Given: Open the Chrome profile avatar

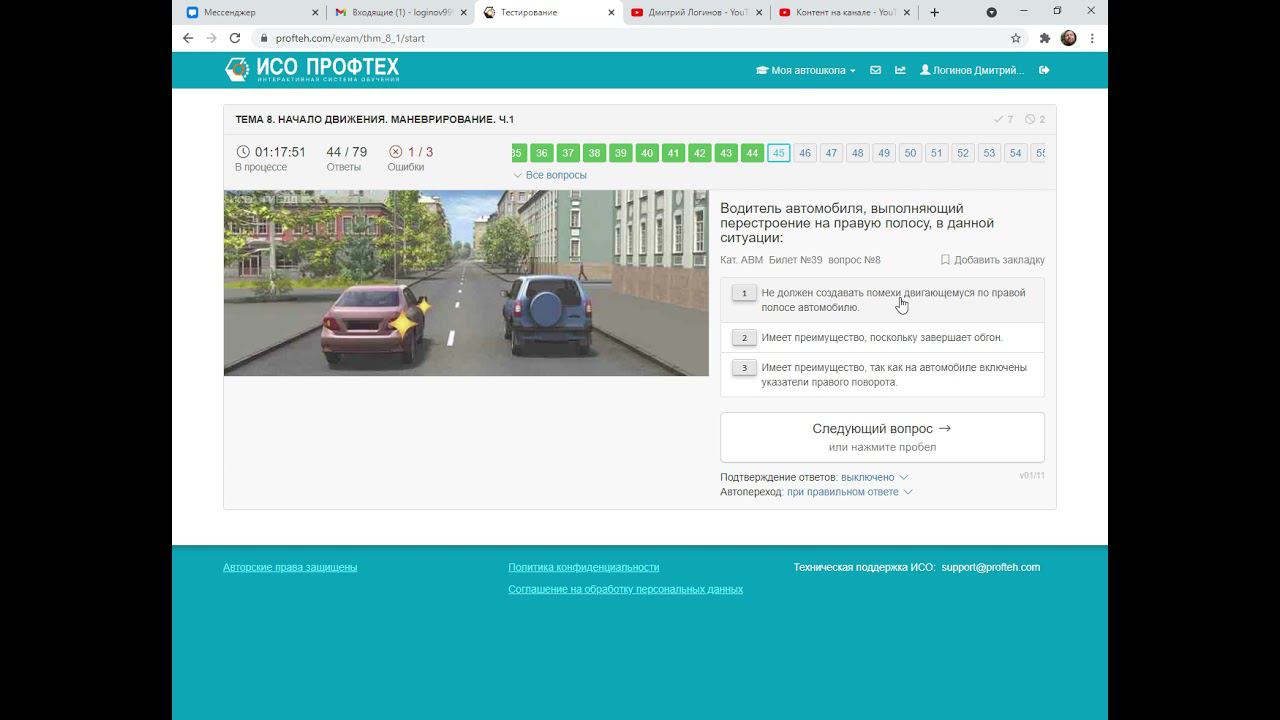Looking at the screenshot, I should tap(1068, 38).
